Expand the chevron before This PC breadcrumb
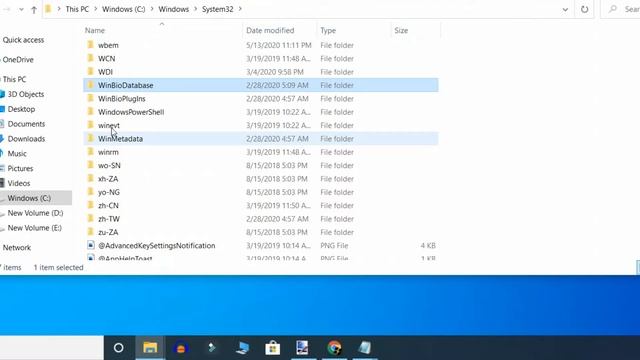Viewport: 640px width, 360px height. 59,9
